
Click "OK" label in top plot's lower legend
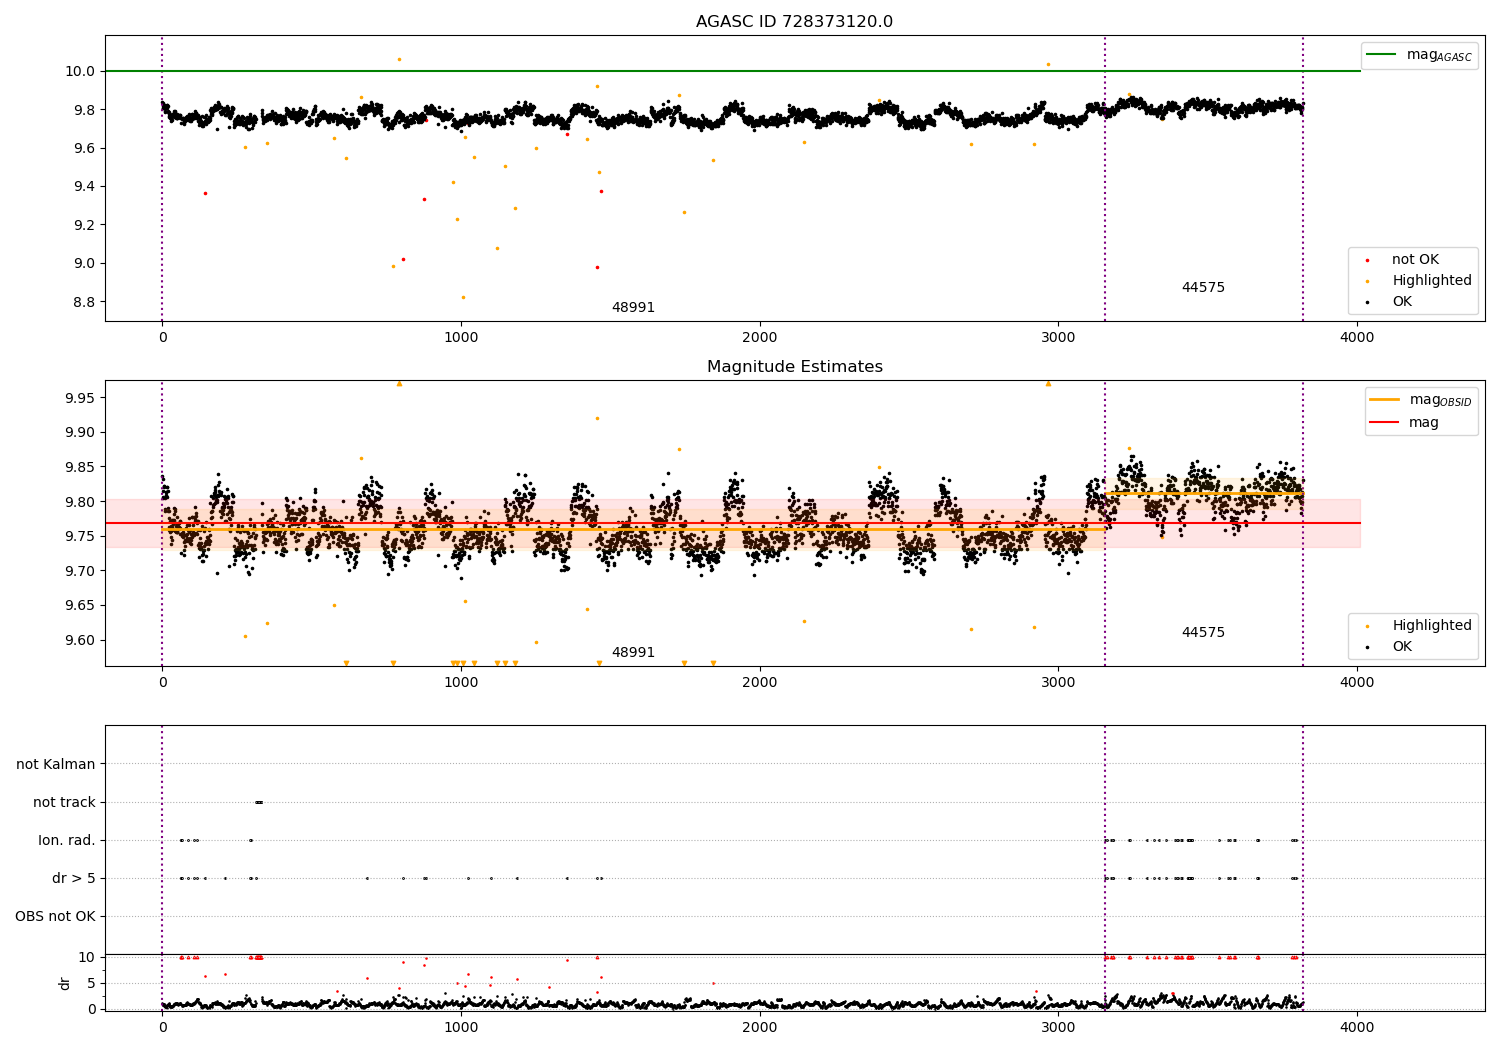coord(1402,302)
